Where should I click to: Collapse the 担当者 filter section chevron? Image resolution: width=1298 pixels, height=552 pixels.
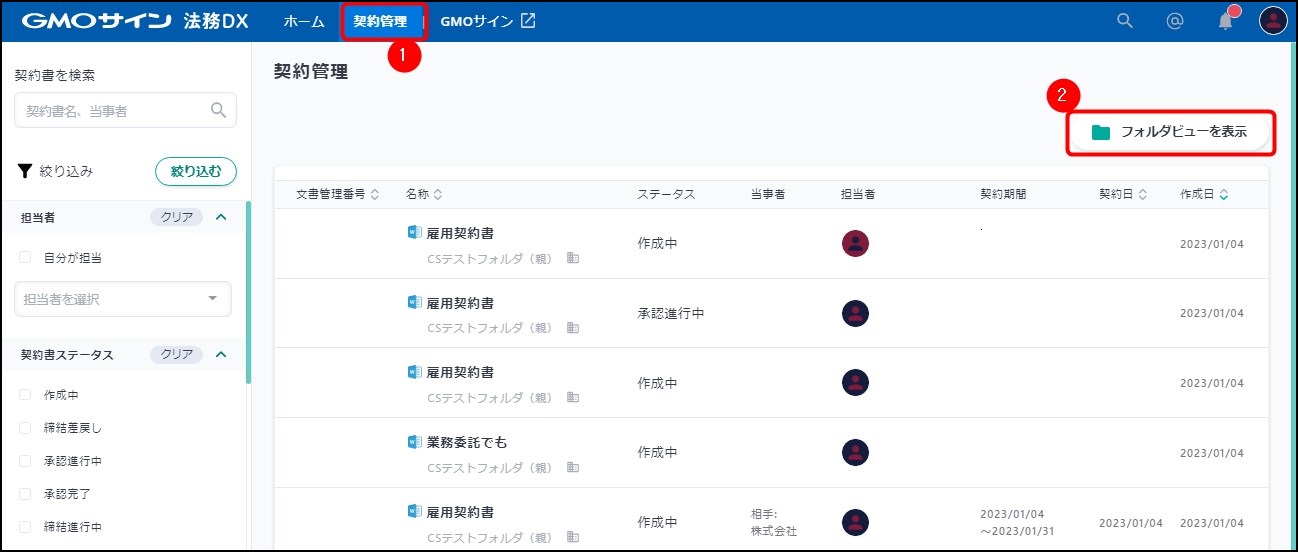pos(222,217)
